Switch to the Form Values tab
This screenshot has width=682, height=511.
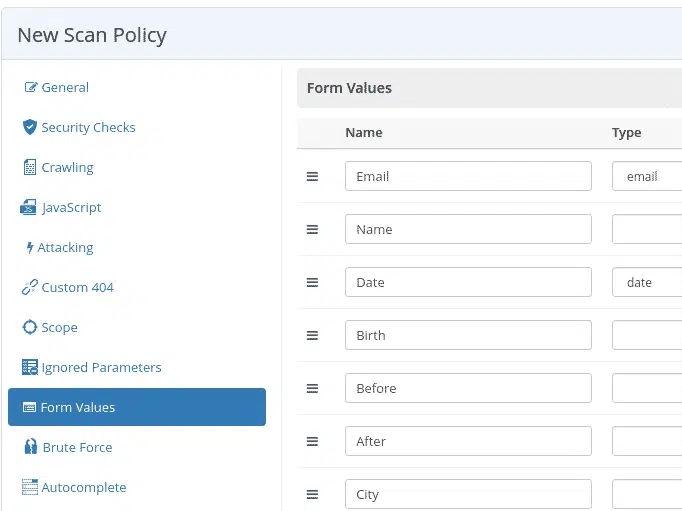coord(137,407)
